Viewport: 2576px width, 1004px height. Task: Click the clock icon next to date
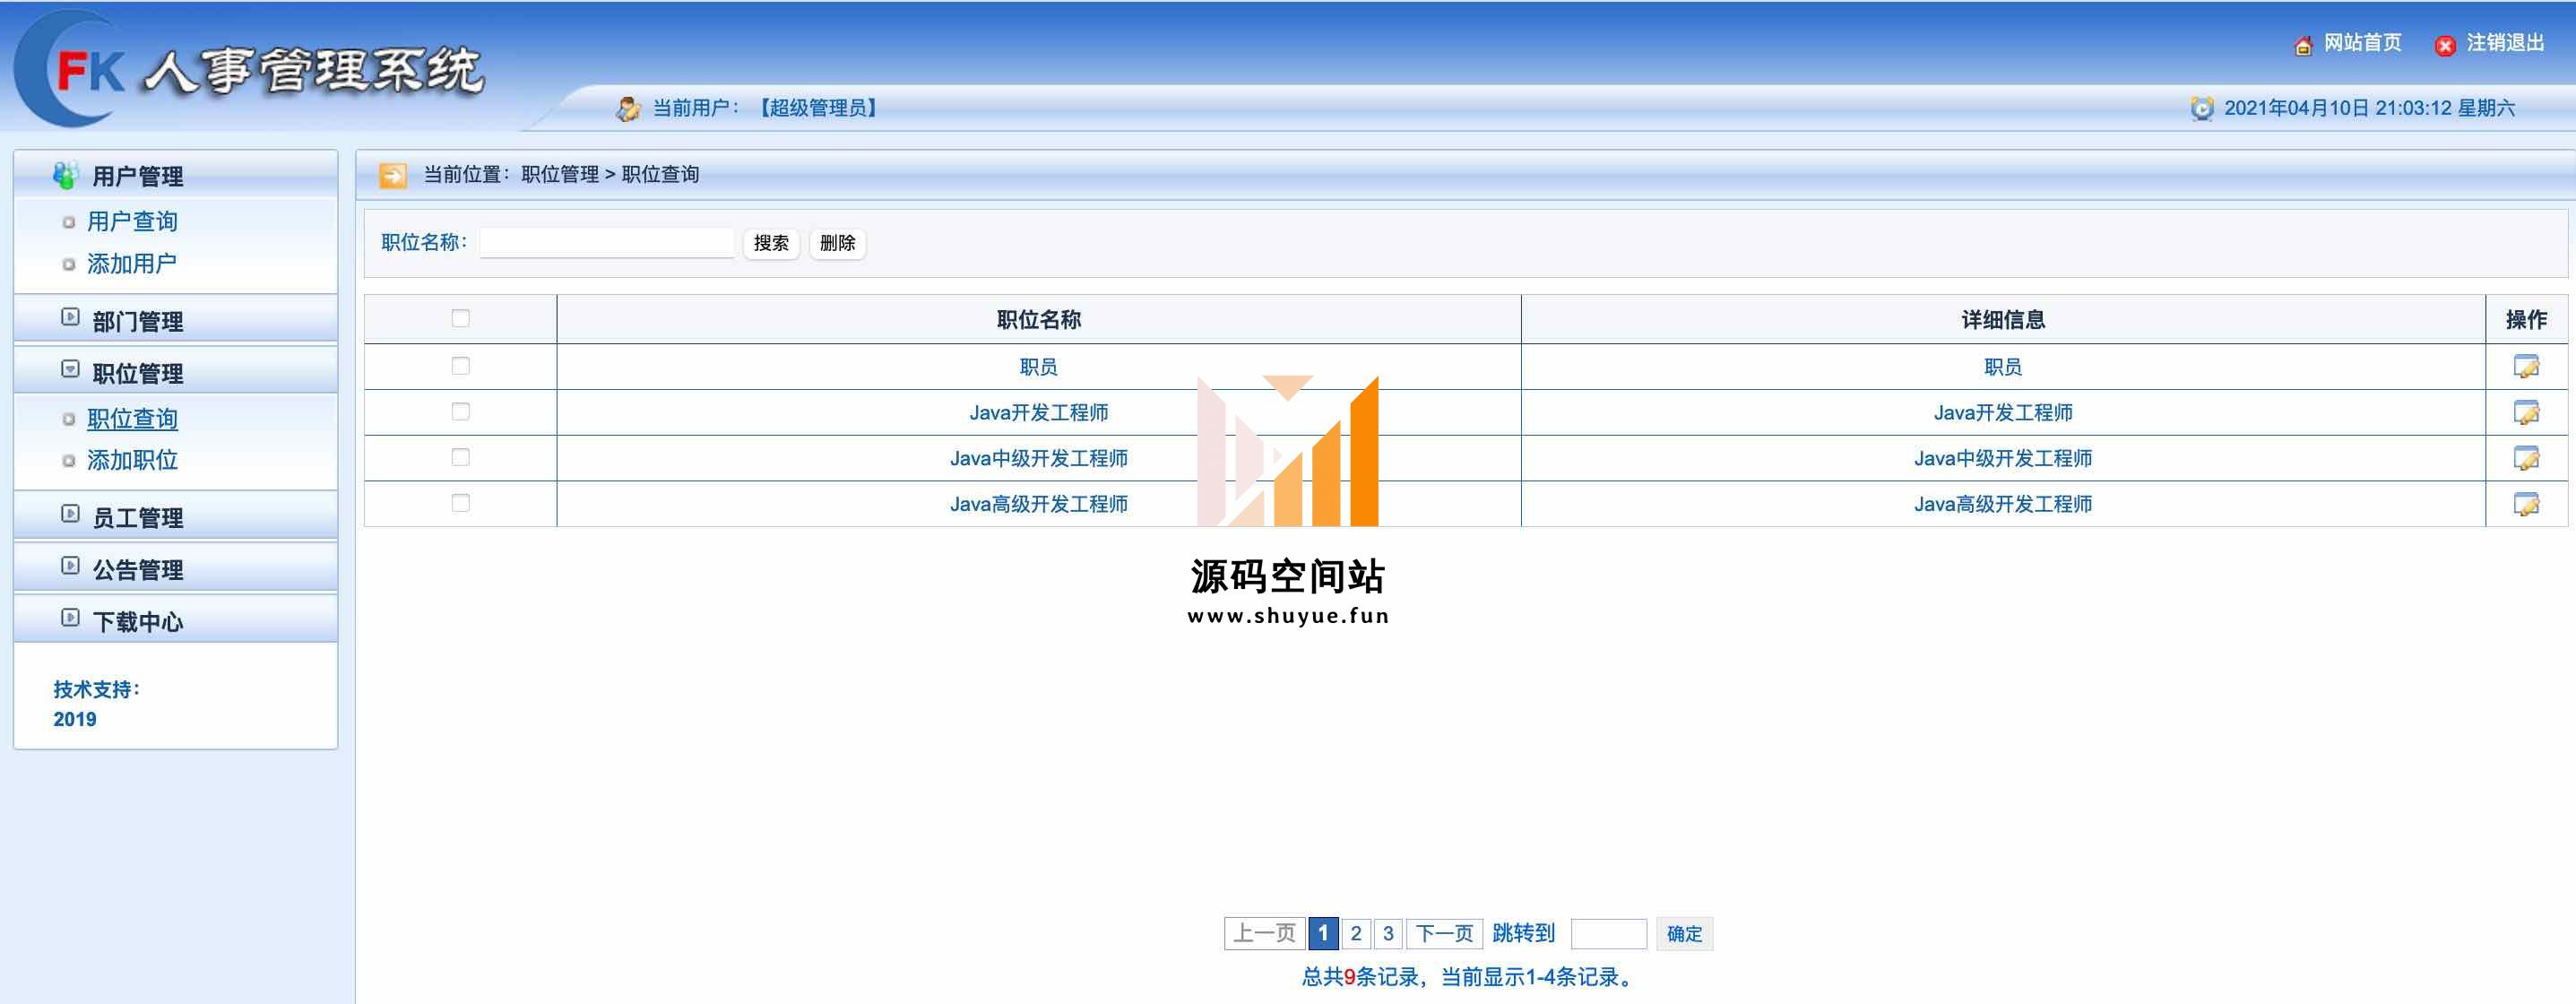click(x=2202, y=108)
